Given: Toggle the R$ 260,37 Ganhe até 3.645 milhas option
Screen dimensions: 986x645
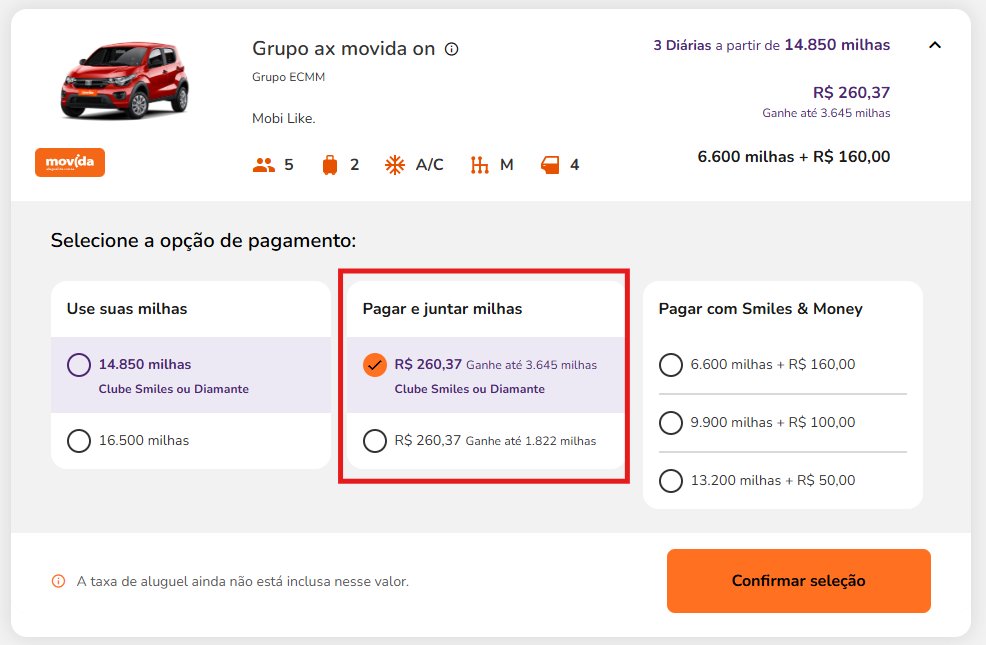Looking at the screenshot, I should click(x=375, y=365).
